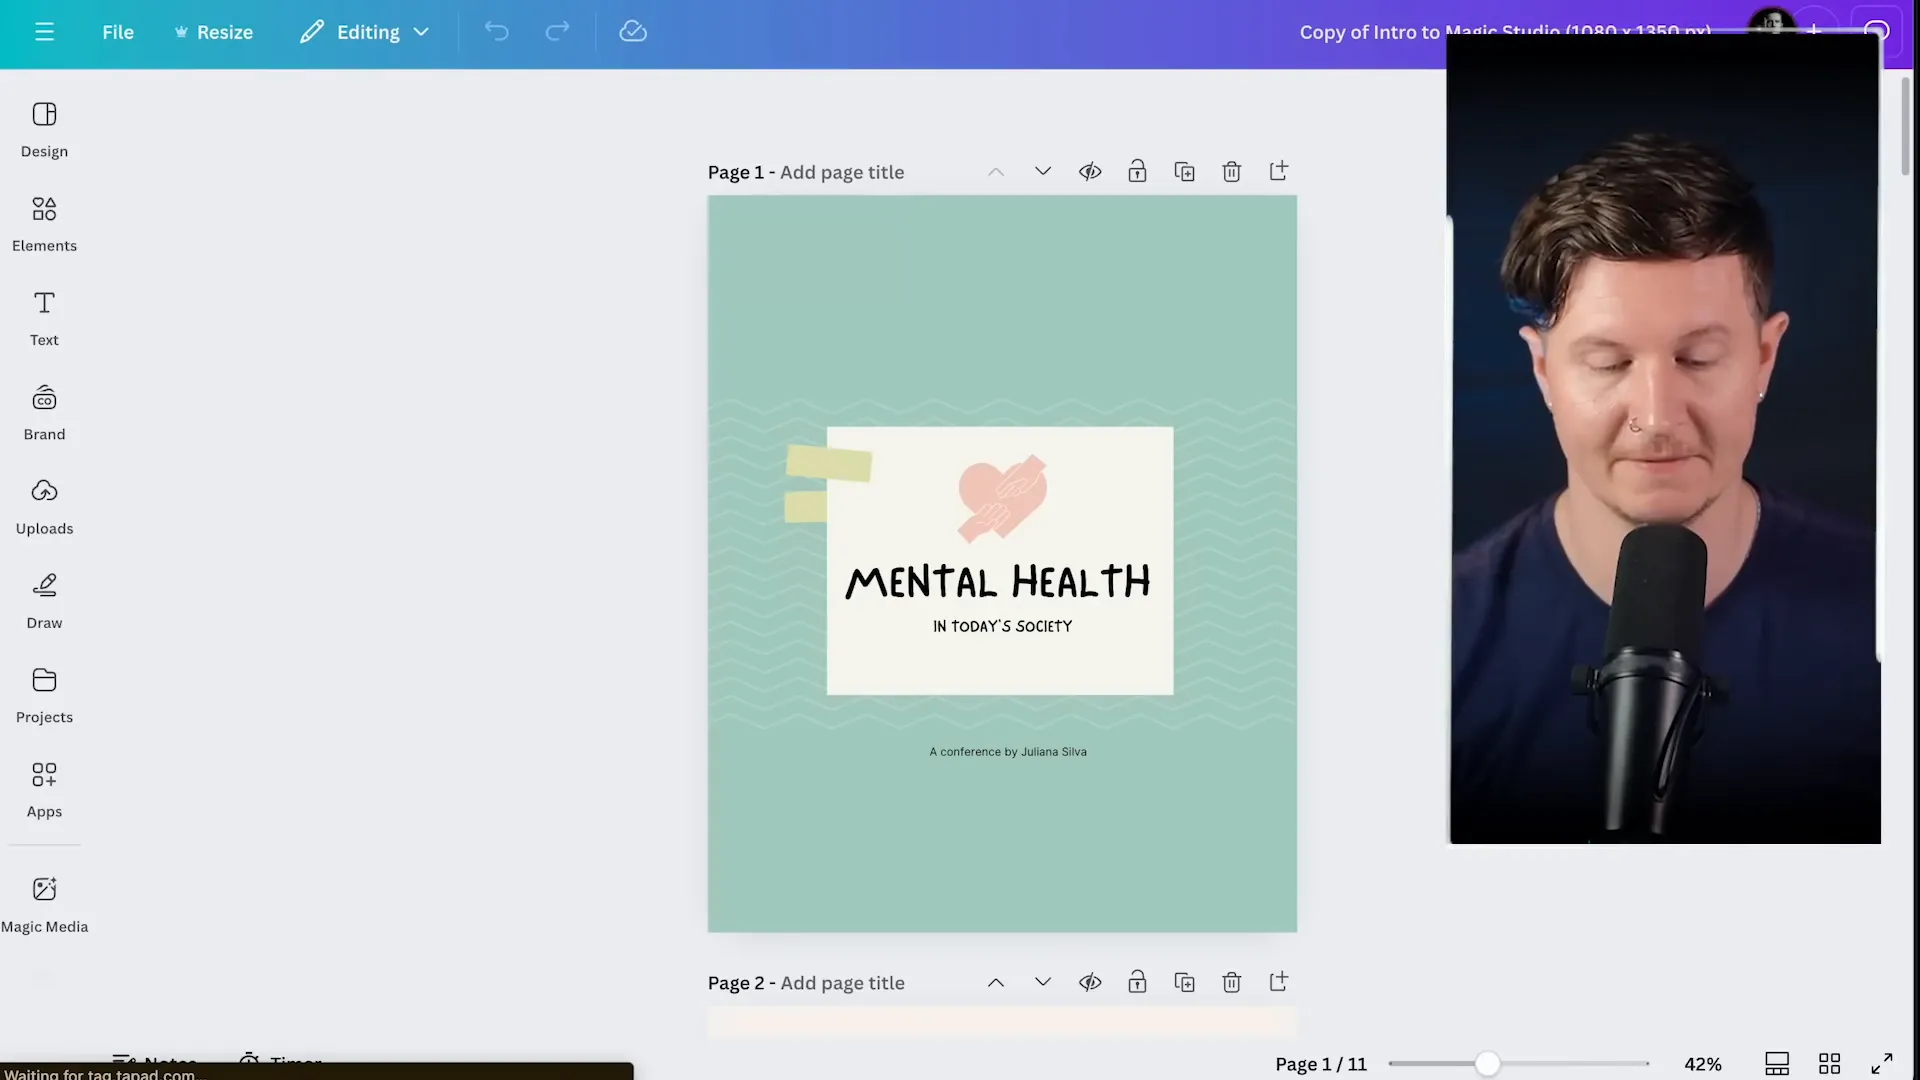Viewport: 1920px width, 1080px height.
Task: Lock Page 1
Action: [x=1137, y=171]
